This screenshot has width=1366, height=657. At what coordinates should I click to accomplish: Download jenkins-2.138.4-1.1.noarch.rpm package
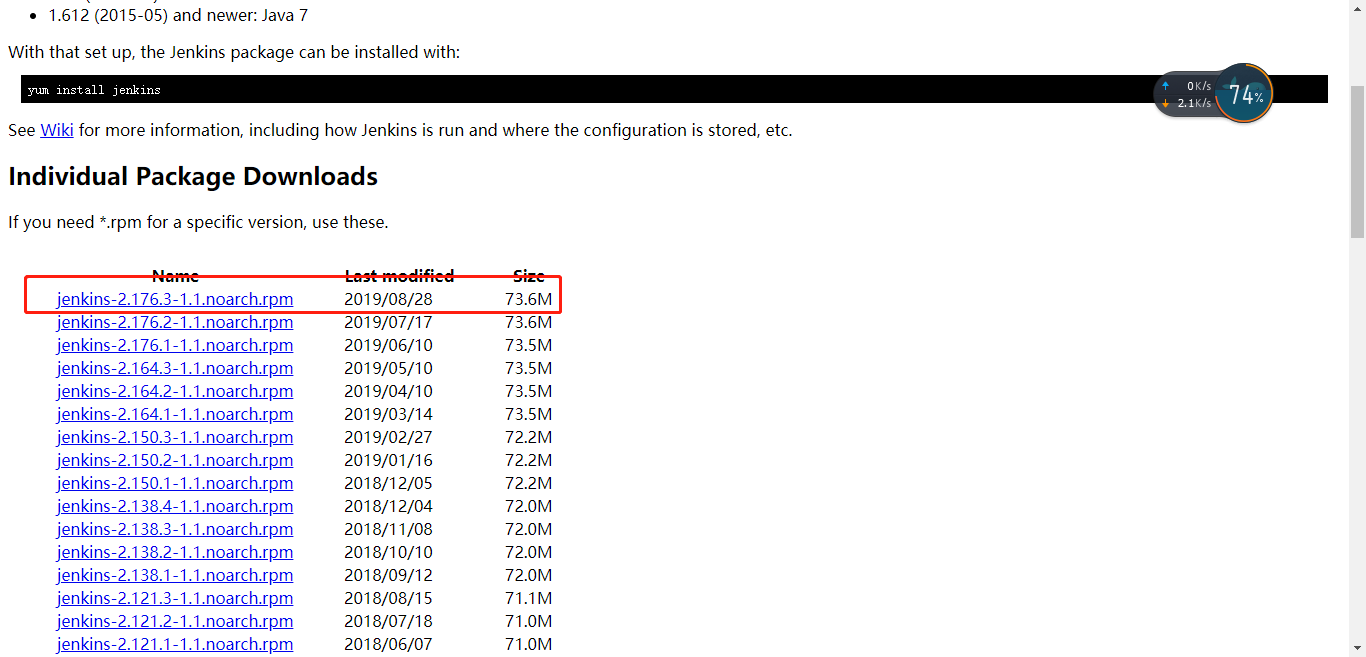pyautogui.click(x=174, y=506)
